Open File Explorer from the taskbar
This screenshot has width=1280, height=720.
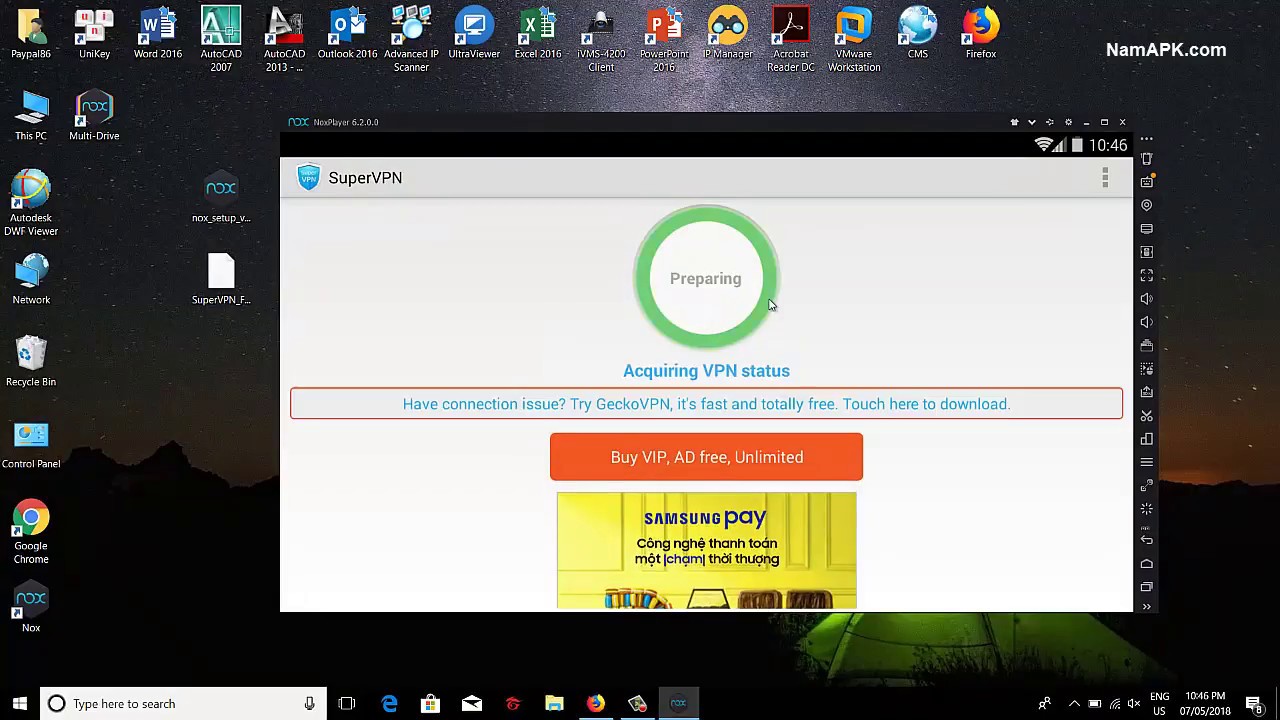[554, 704]
